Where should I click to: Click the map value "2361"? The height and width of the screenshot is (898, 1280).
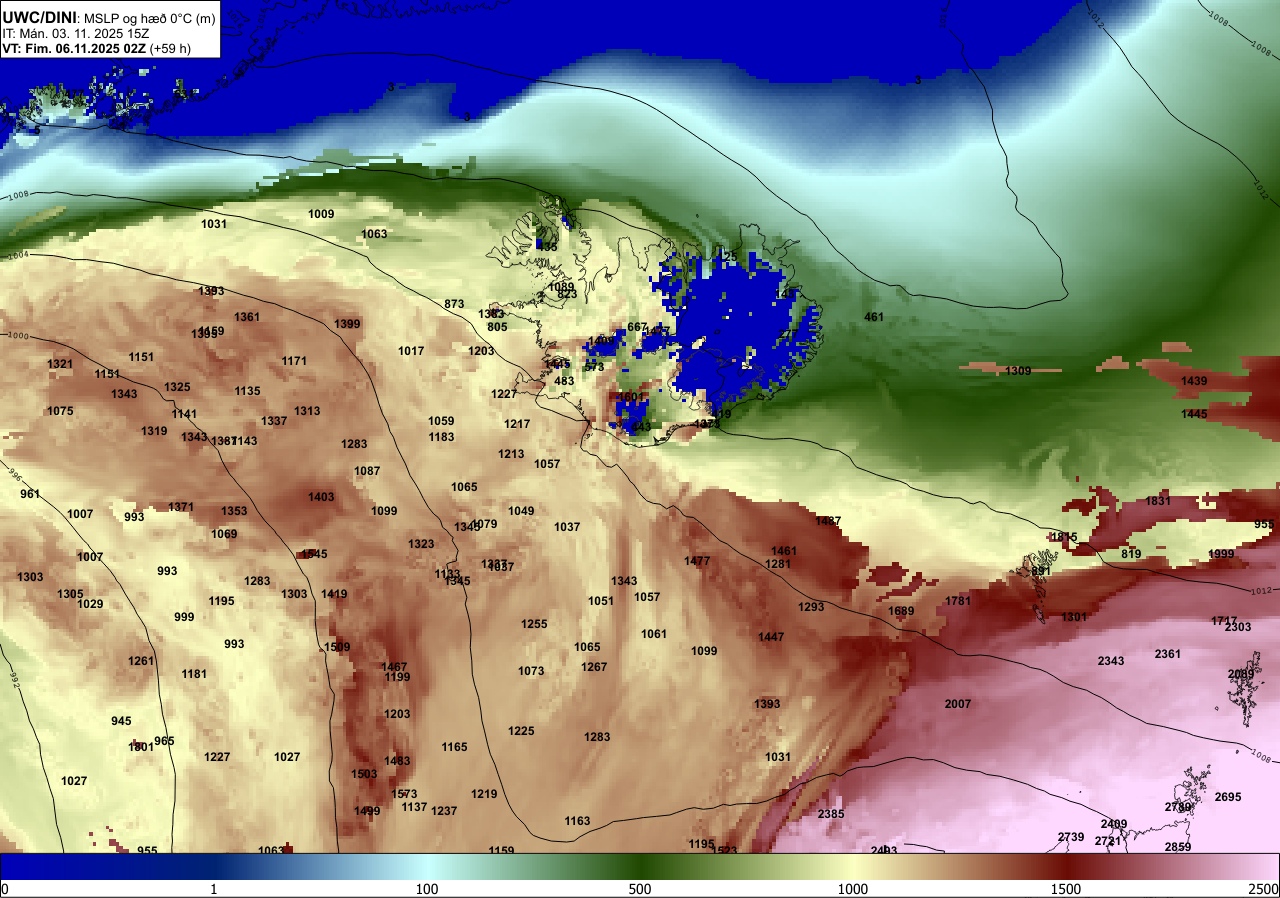[1168, 654]
